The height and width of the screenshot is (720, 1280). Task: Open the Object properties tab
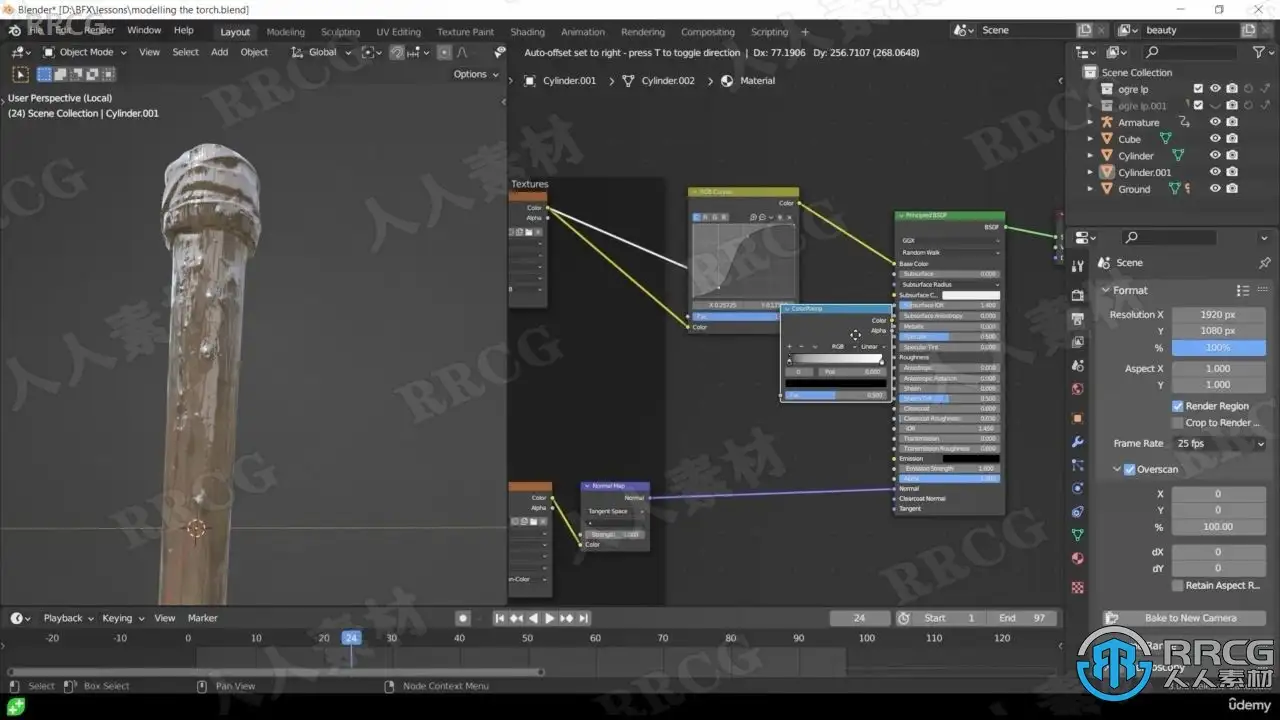pyautogui.click(x=1077, y=418)
